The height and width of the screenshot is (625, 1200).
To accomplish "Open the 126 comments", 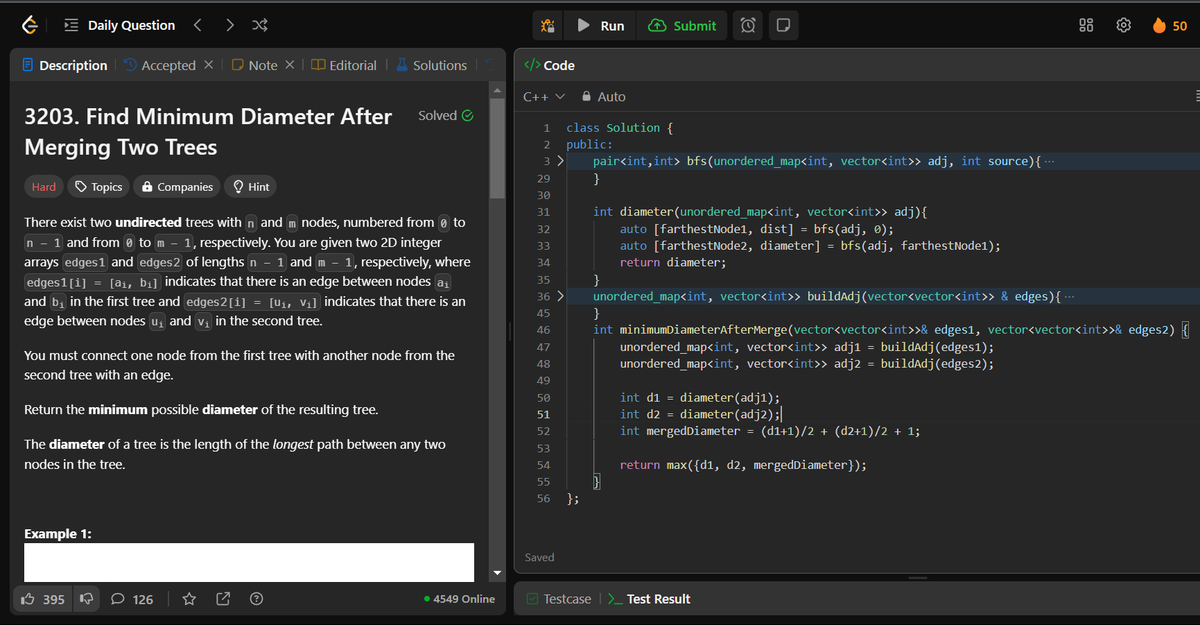I will [x=132, y=599].
